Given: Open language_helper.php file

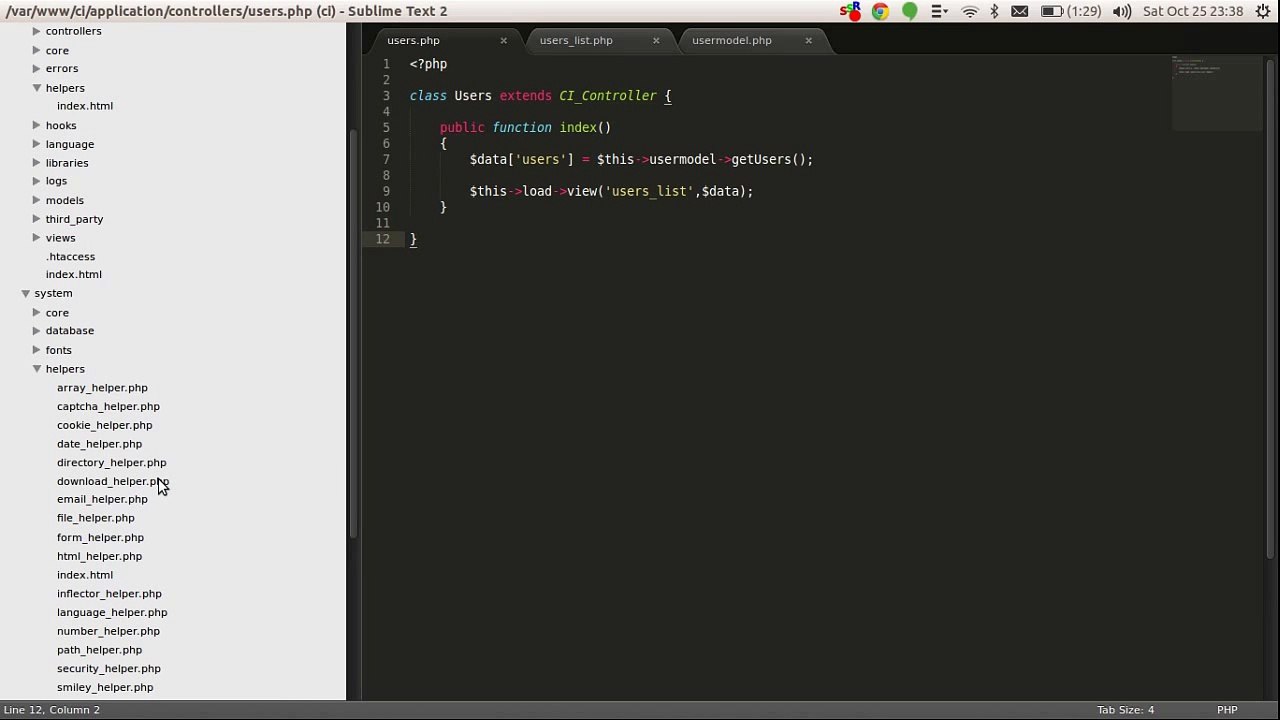Looking at the screenshot, I should coord(112,613).
